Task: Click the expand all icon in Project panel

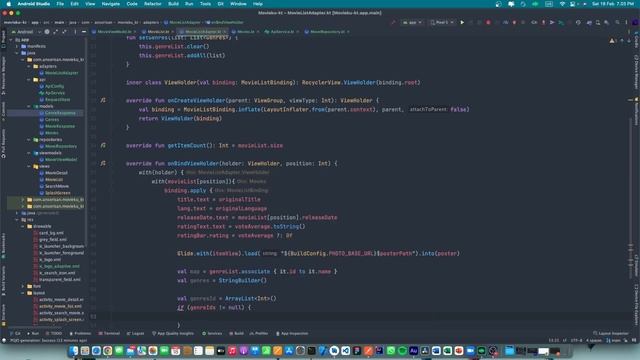Action: [x=56, y=31]
